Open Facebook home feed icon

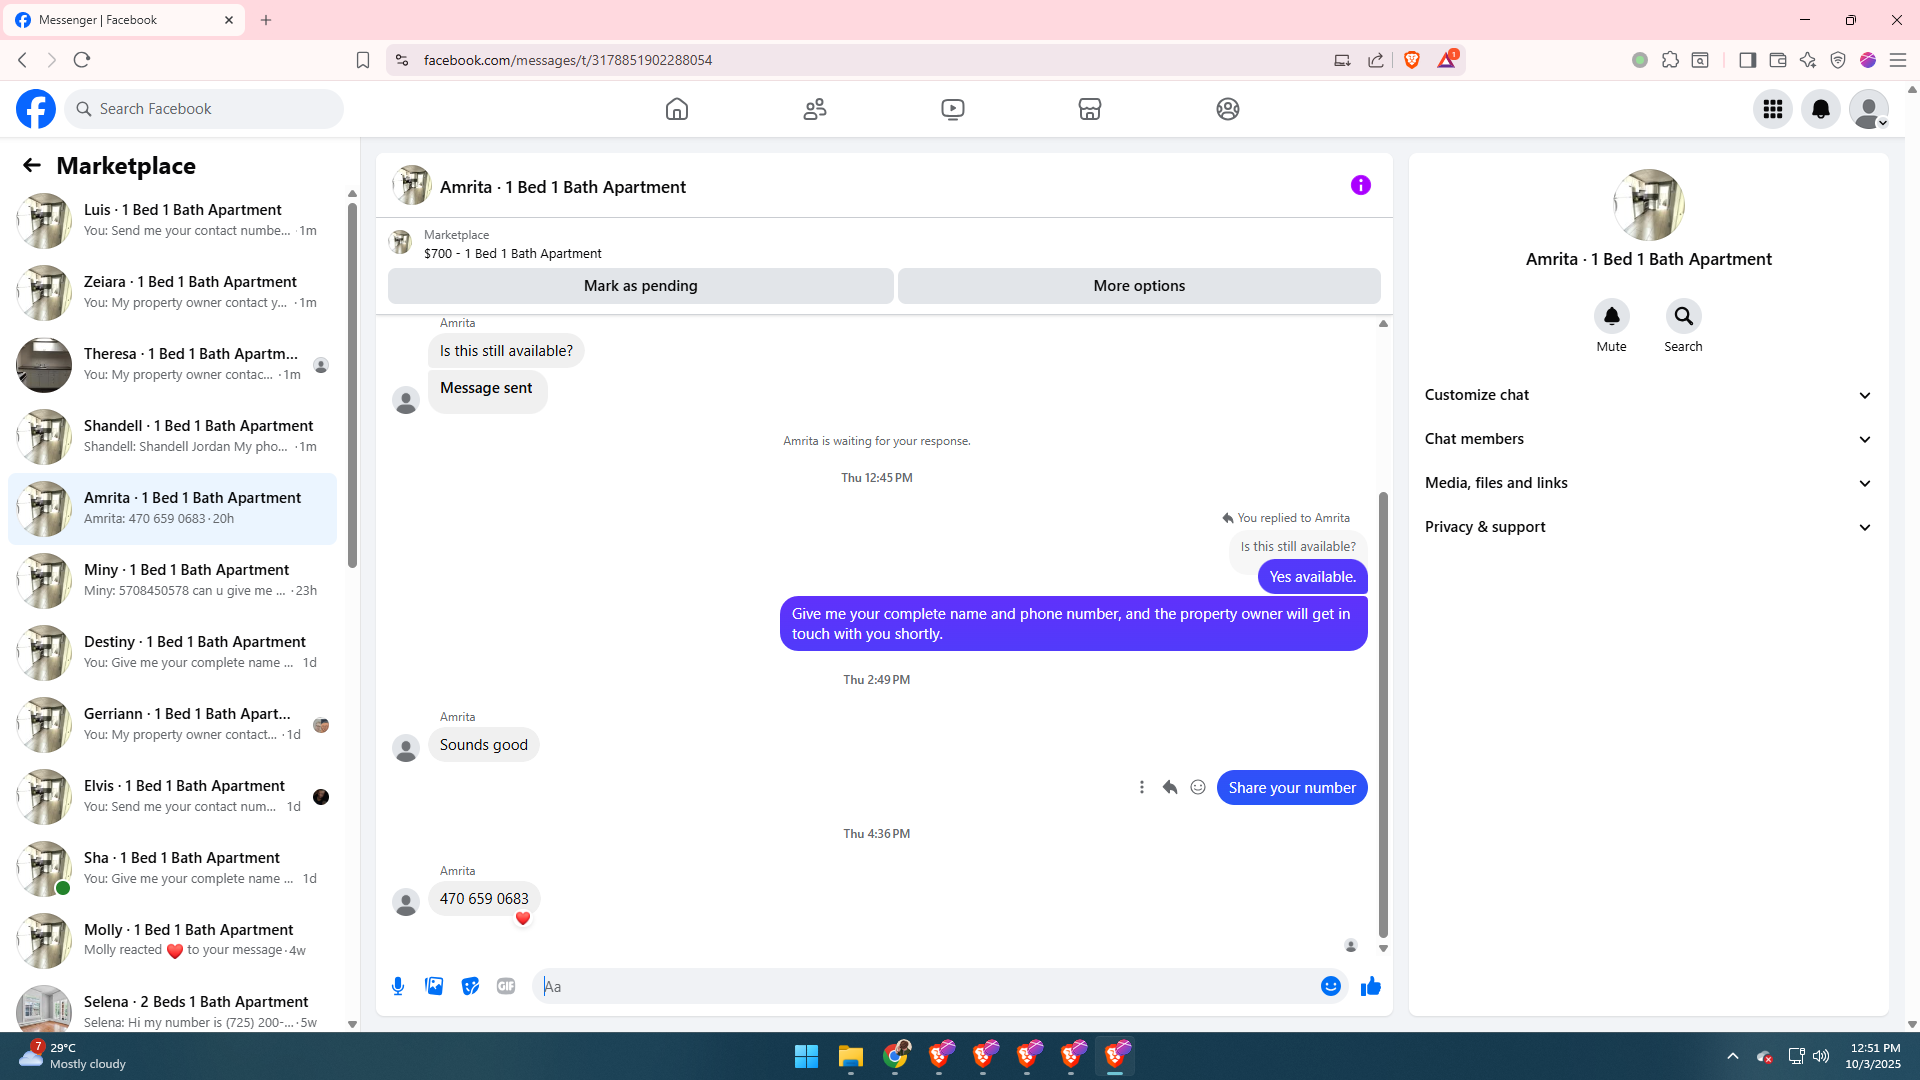pyautogui.click(x=677, y=109)
